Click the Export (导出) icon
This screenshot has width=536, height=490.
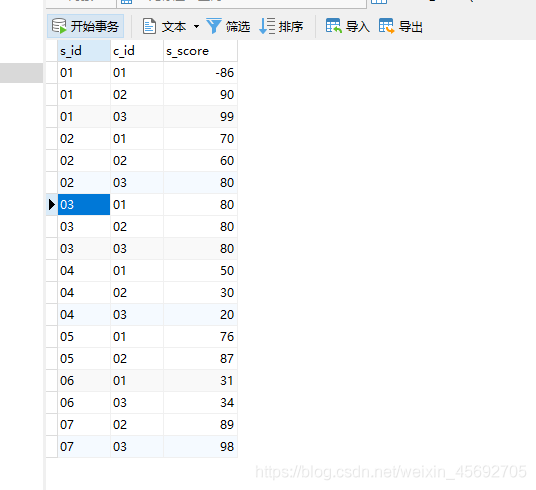click(x=387, y=26)
